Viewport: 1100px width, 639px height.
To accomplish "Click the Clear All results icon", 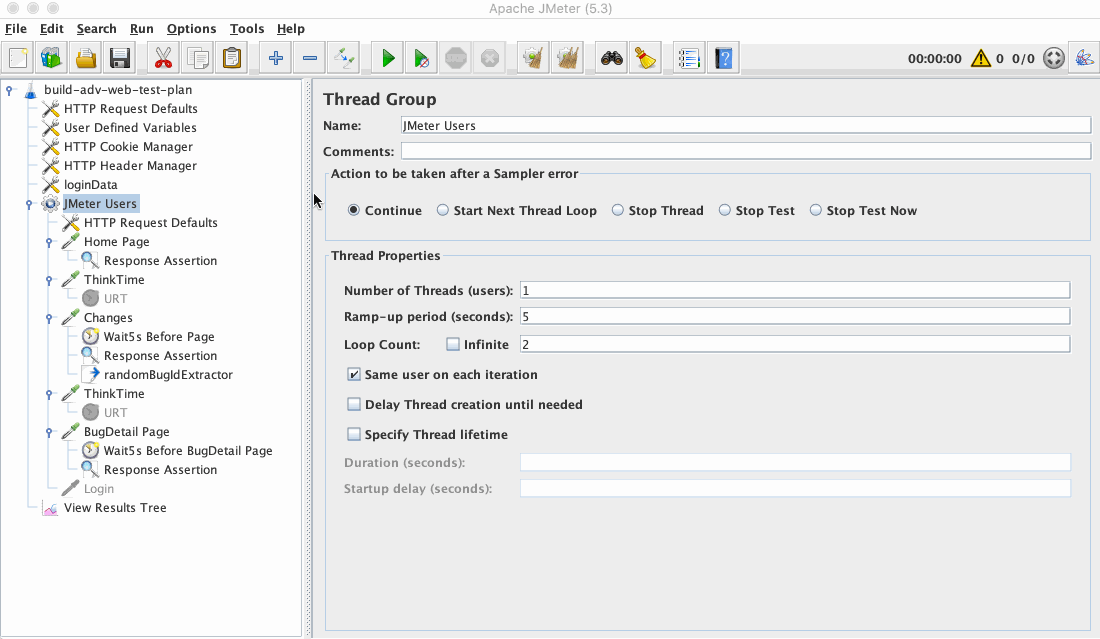I will click(x=568, y=58).
